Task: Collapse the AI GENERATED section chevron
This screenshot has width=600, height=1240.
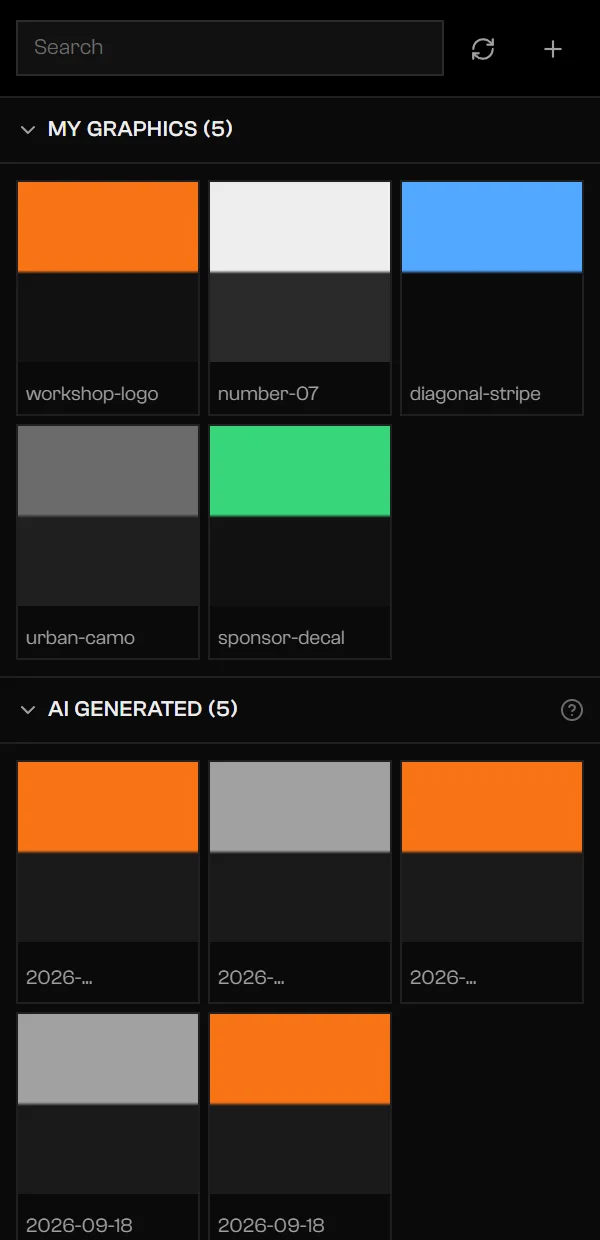Action: pyautogui.click(x=28, y=709)
